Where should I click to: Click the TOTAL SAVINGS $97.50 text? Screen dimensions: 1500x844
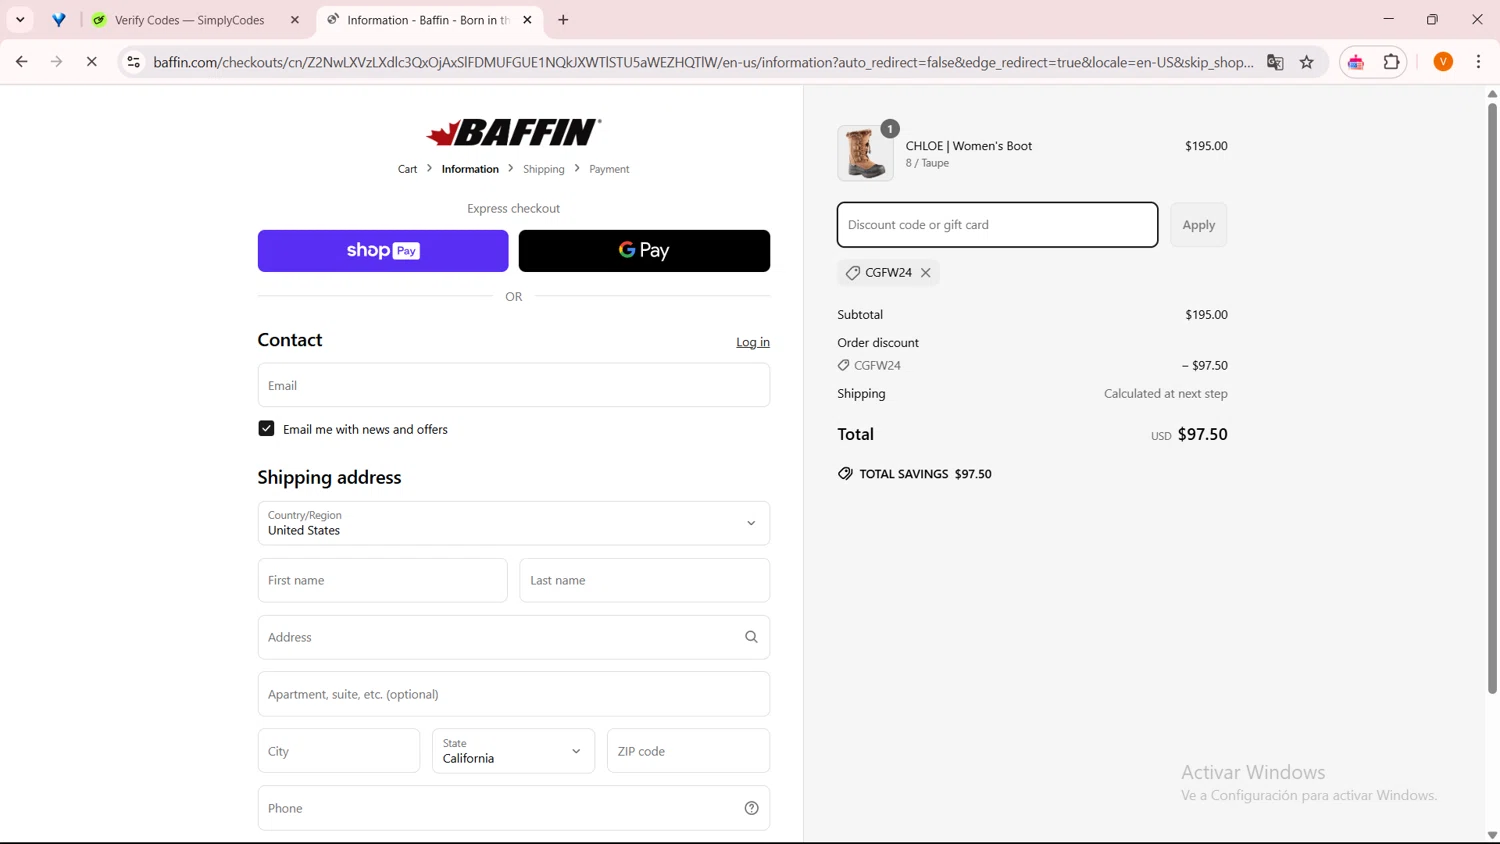[925, 474]
